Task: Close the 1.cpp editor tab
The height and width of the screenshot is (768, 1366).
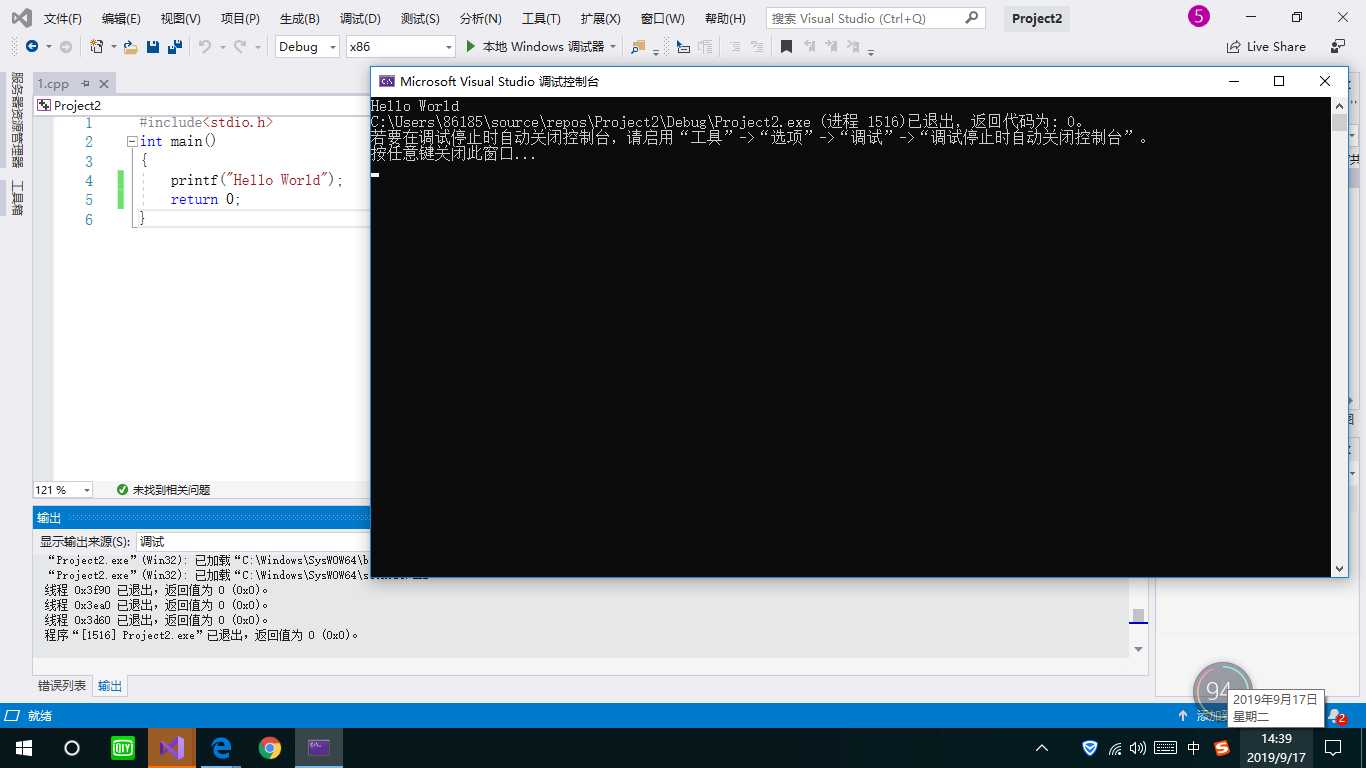Action: coord(104,84)
